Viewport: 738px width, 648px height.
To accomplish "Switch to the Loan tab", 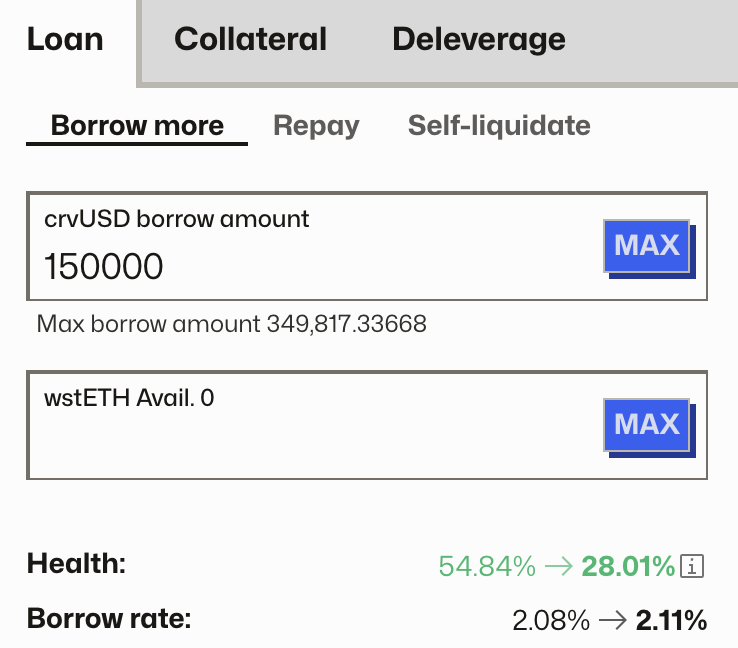I will point(65,40).
